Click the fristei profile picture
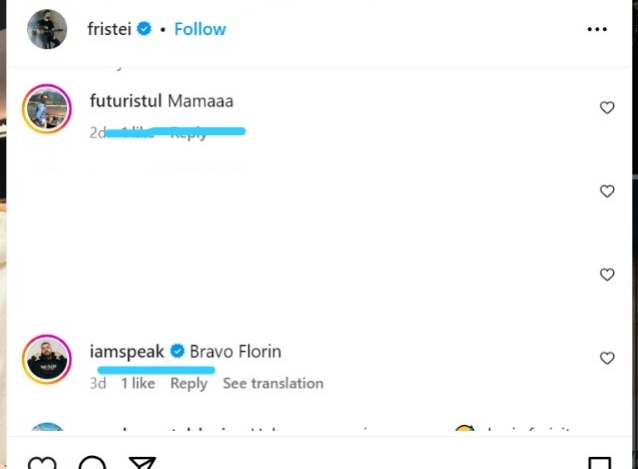The width and height of the screenshot is (638, 469). tap(47, 30)
